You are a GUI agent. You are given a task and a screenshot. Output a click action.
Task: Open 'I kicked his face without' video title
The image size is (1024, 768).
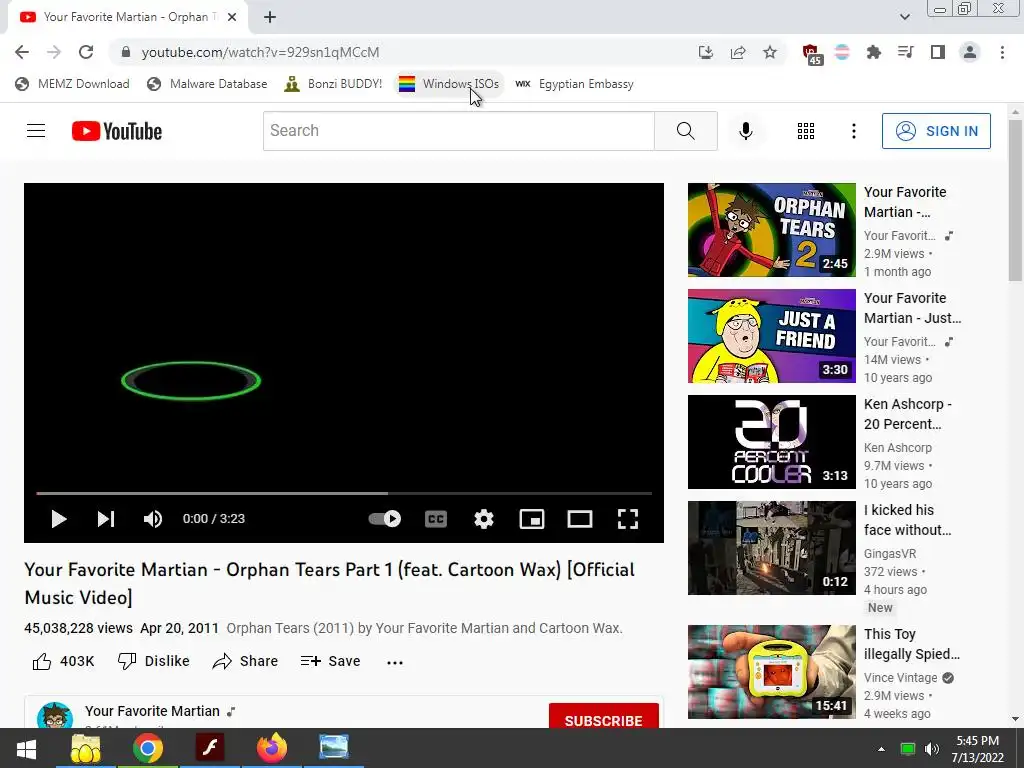pyautogui.click(x=907, y=520)
